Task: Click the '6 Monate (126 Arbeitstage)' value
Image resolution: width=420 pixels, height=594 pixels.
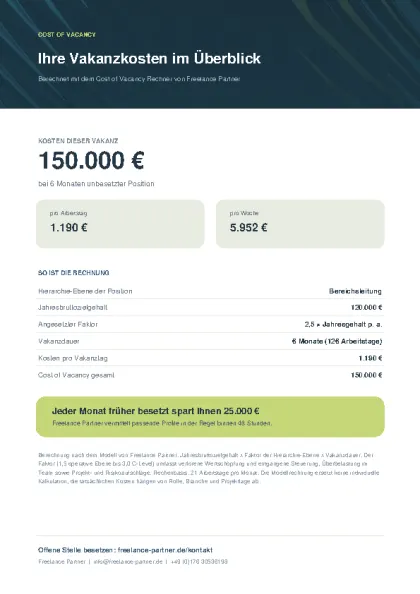Action: click(337, 341)
